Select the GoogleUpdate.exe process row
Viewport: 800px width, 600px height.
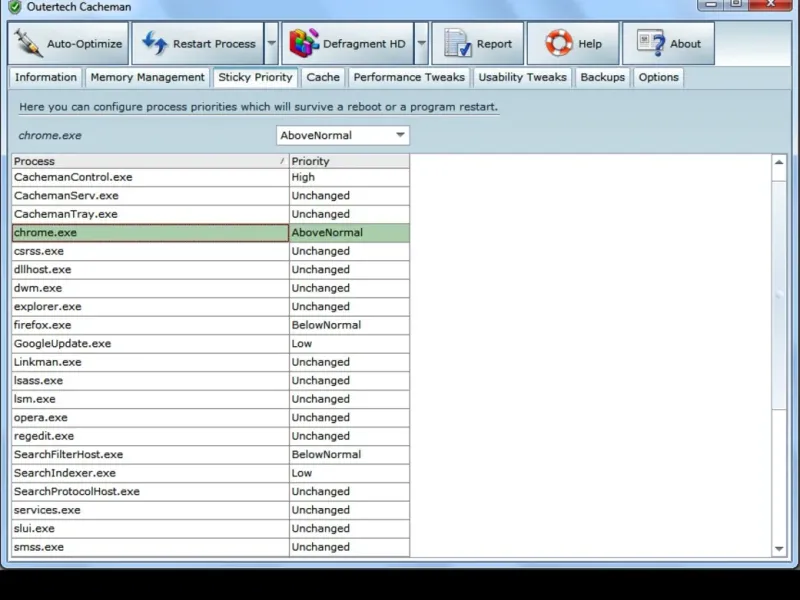[62, 344]
